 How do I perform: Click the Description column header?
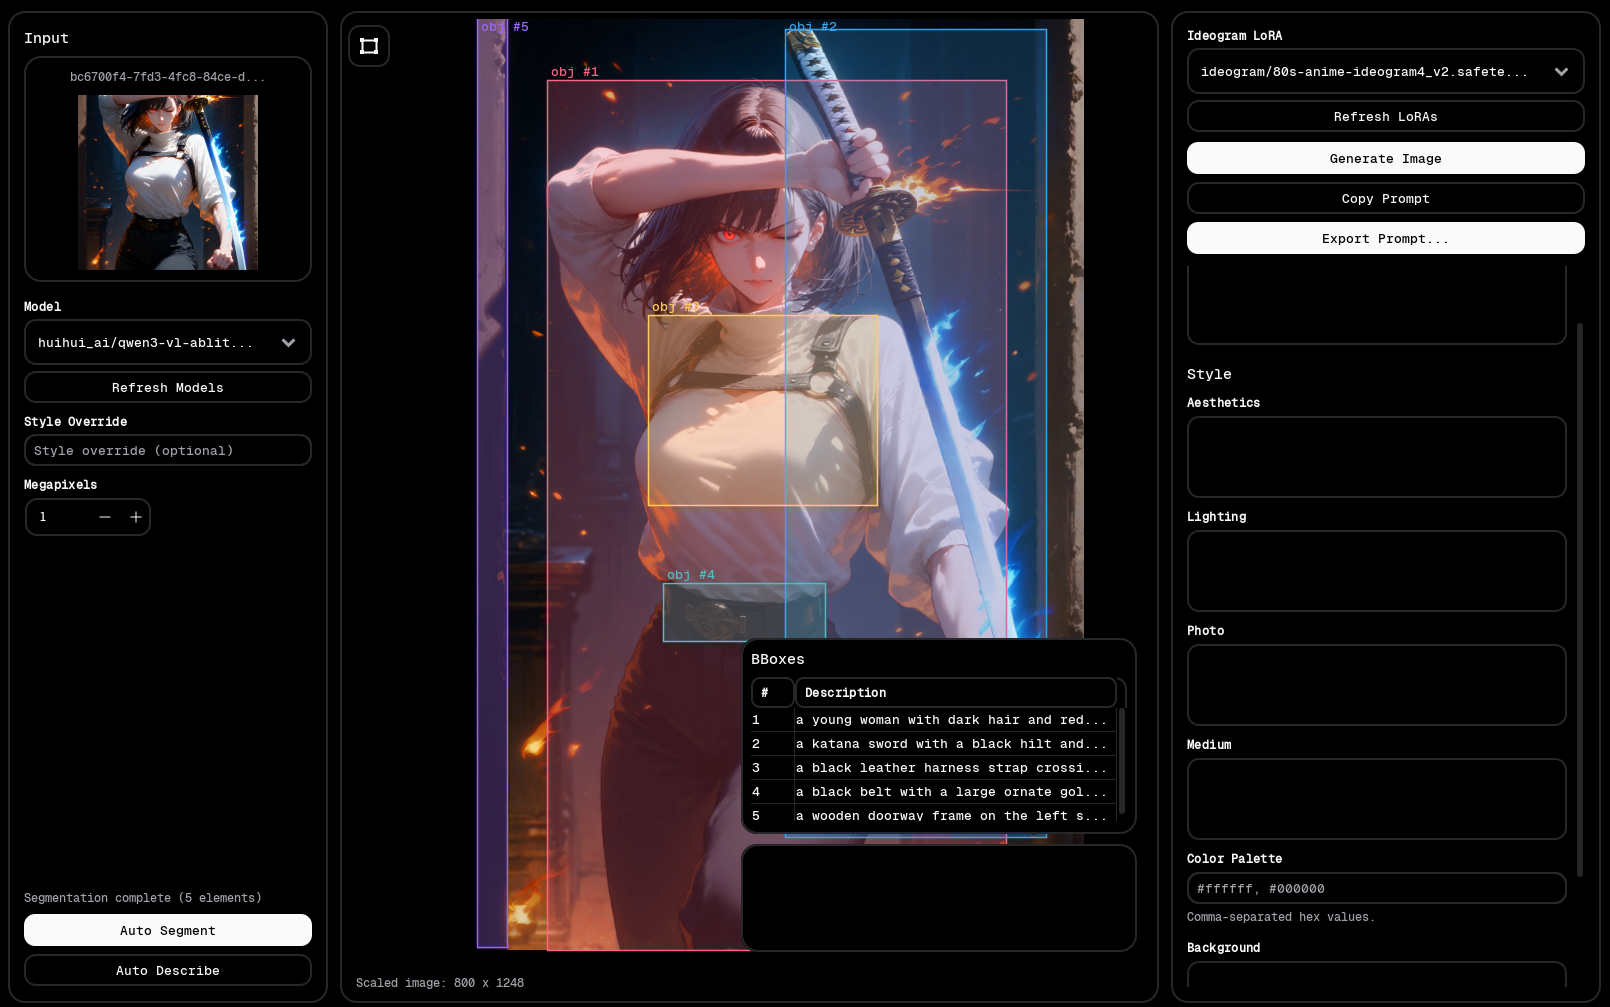pyautogui.click(x=955, y=693)
